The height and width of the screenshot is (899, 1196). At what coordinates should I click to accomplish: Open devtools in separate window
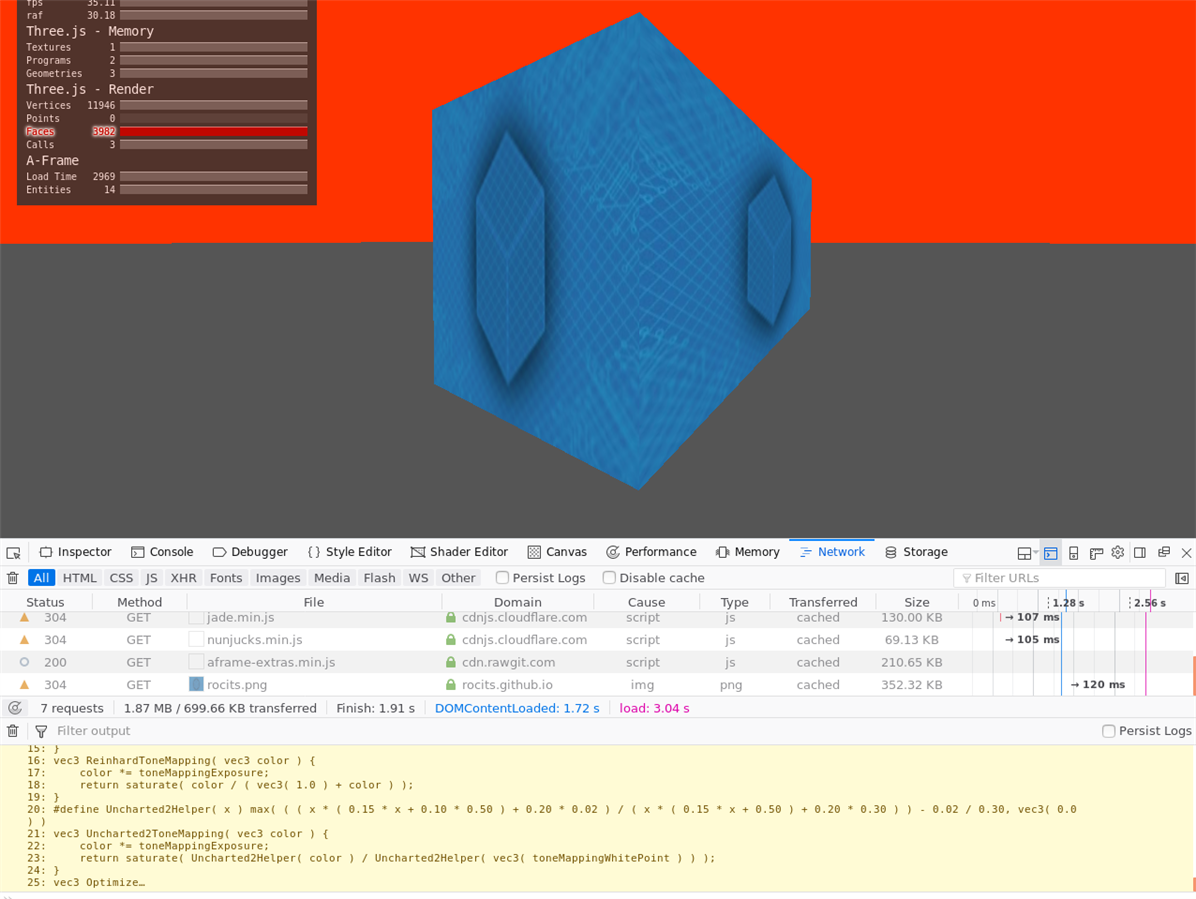pos(1164,552)
